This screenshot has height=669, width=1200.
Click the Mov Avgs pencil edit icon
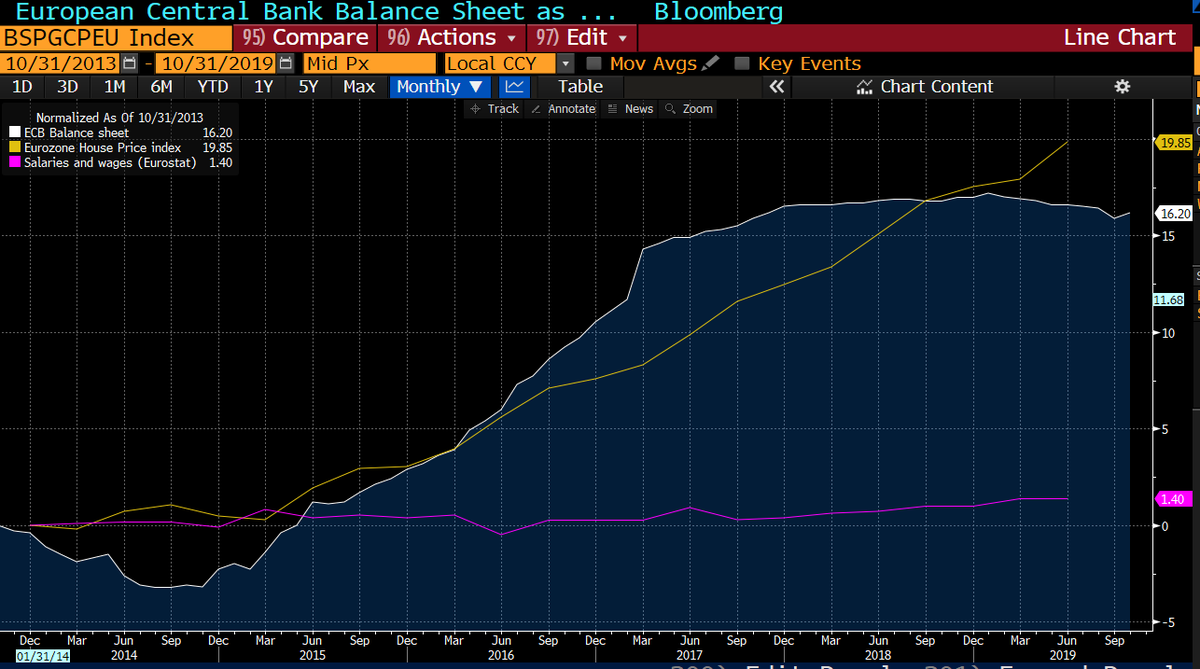[x=710, y=63]
